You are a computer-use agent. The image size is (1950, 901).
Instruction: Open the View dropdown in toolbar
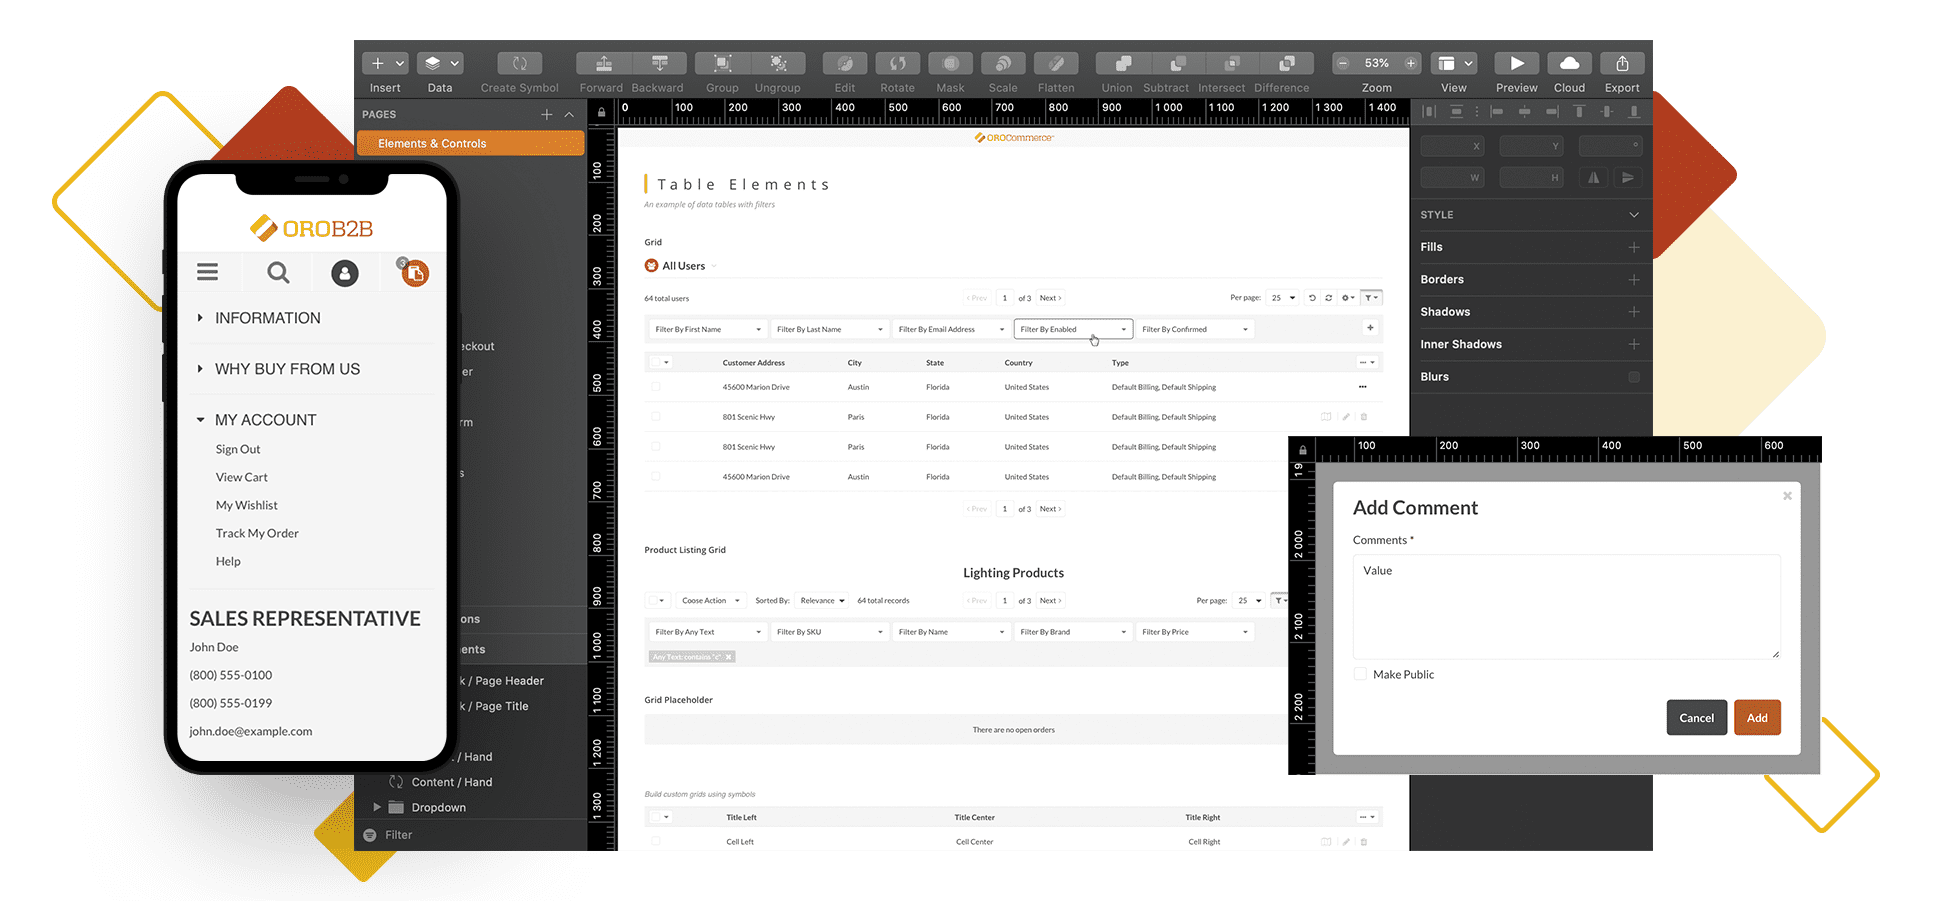[x=1454, y=63]
